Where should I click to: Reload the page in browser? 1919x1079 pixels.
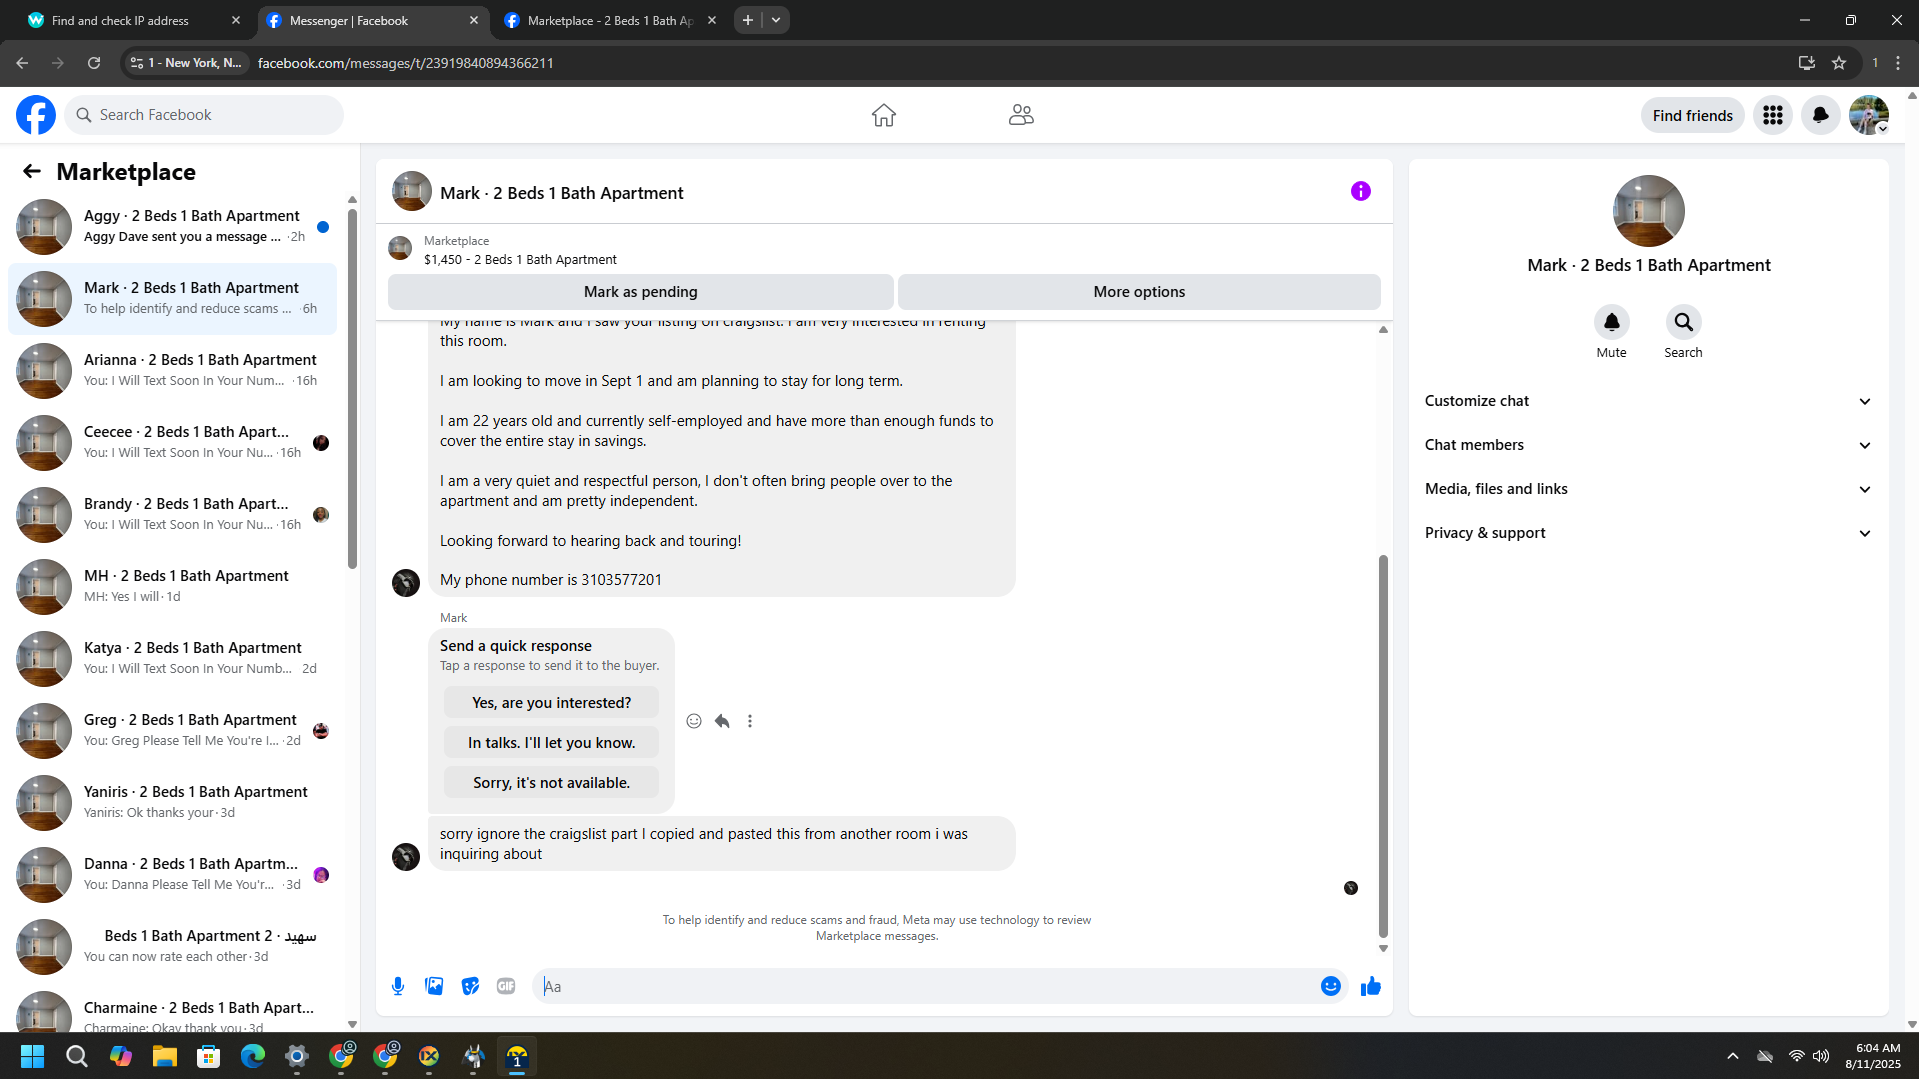94,63
